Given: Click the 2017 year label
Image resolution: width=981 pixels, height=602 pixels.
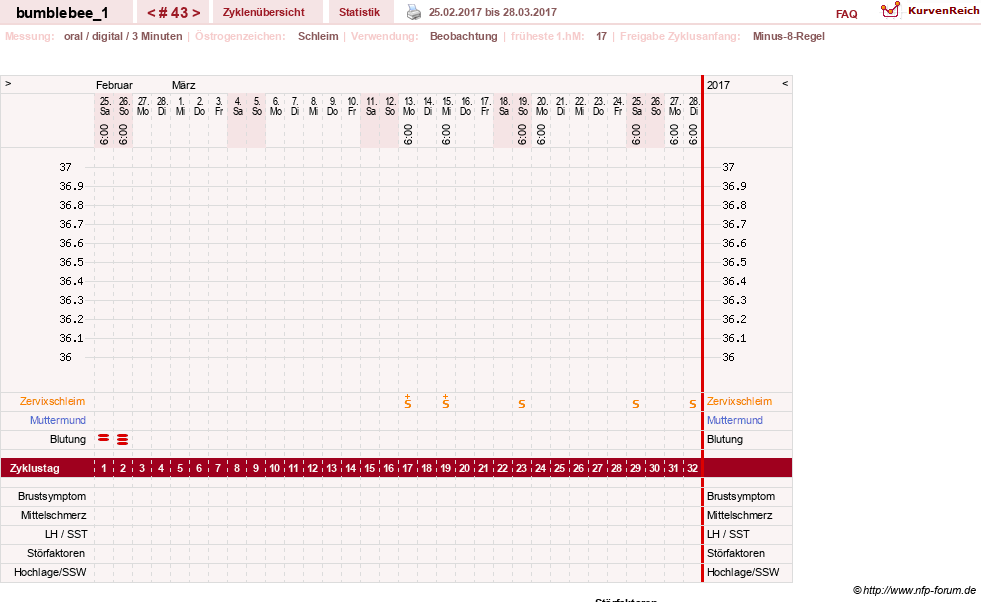Looking at the screenshot, I should (718, 85).
